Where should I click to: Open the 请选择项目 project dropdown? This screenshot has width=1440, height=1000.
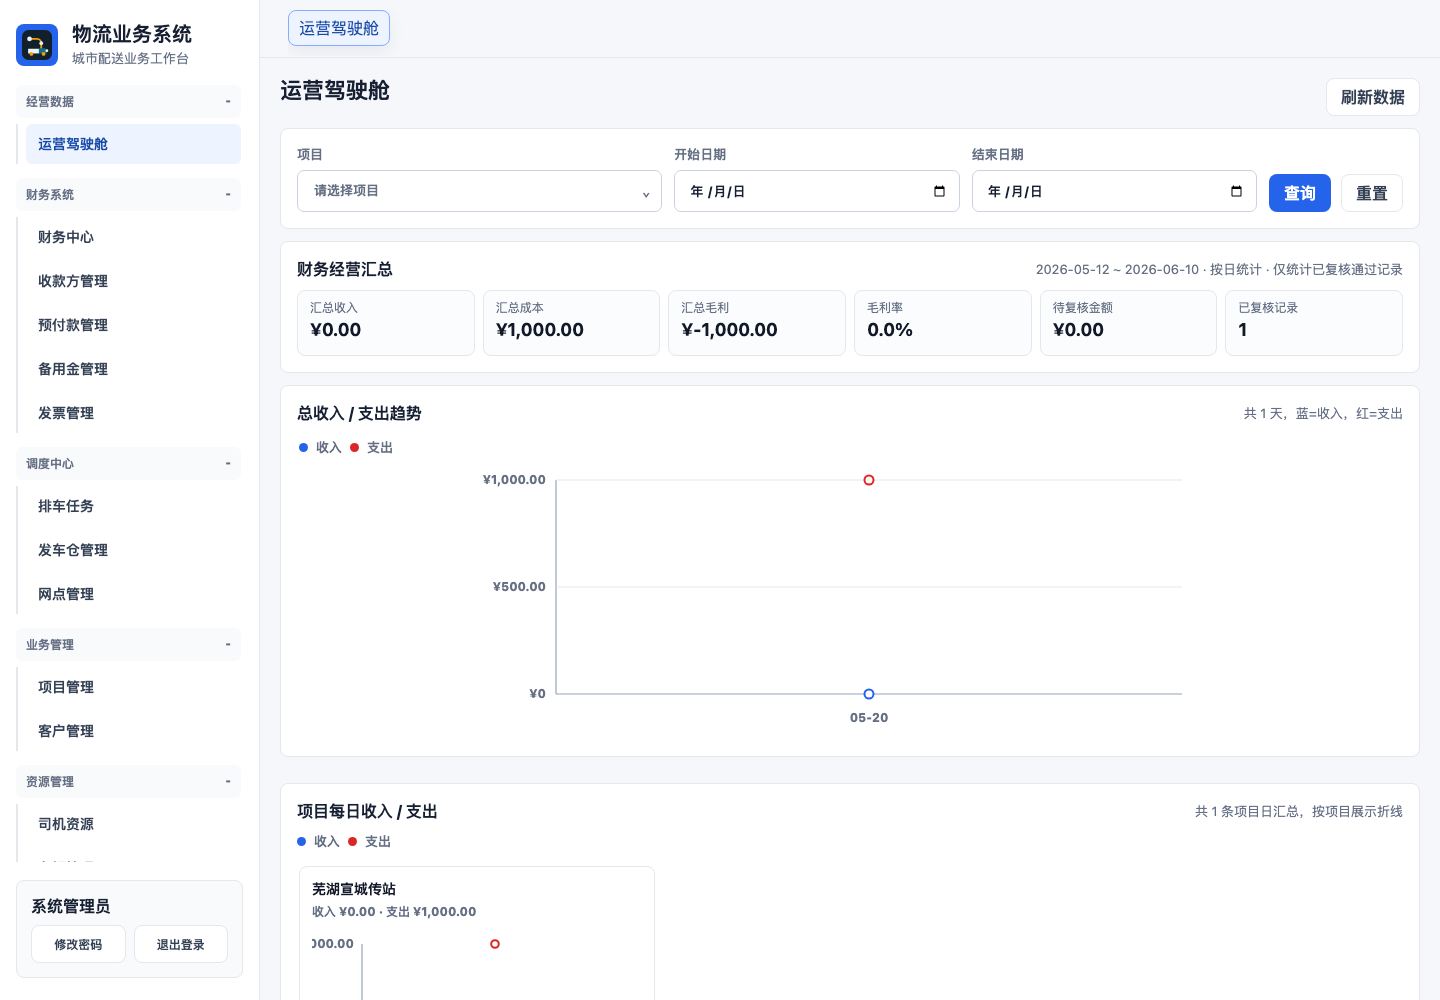tap(479, 191)
